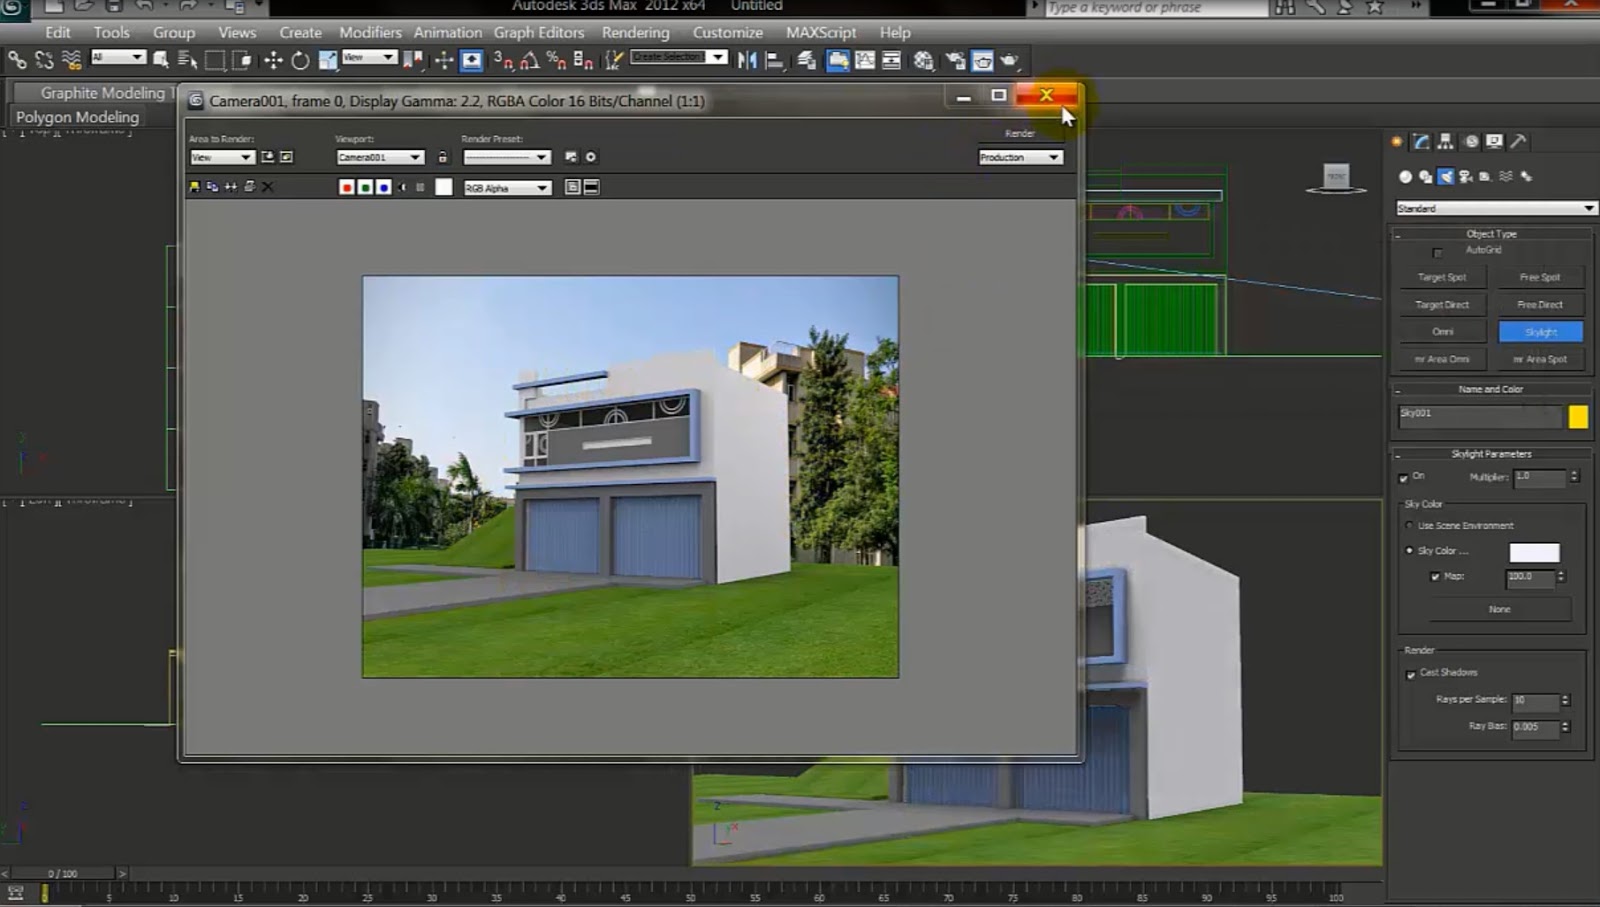Select the Use Scene Environment option
Image resolution: width=1600 pixels, height=907 pixels.
(1410, 525)
